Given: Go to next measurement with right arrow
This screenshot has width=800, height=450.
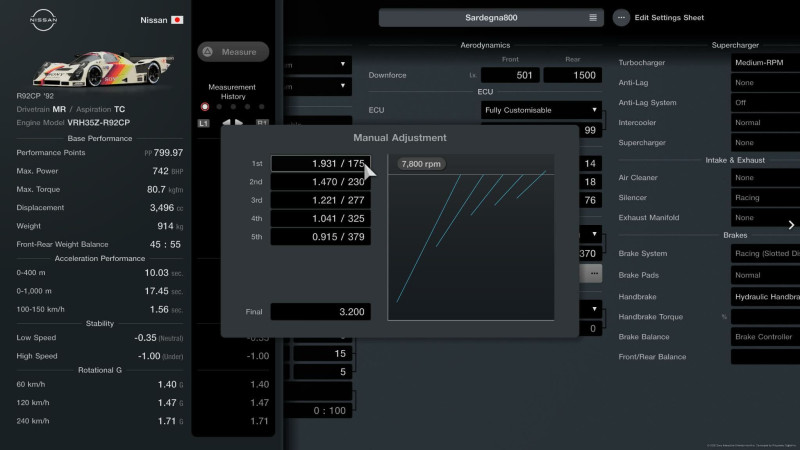Looking at the screenshot, I should coord(239,123).
